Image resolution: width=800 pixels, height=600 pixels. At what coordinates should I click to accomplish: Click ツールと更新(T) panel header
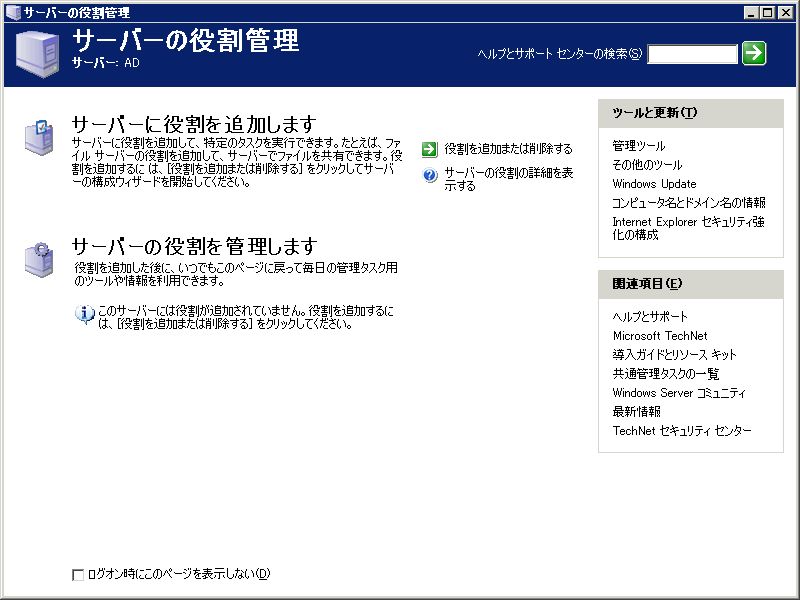[691, 113]
